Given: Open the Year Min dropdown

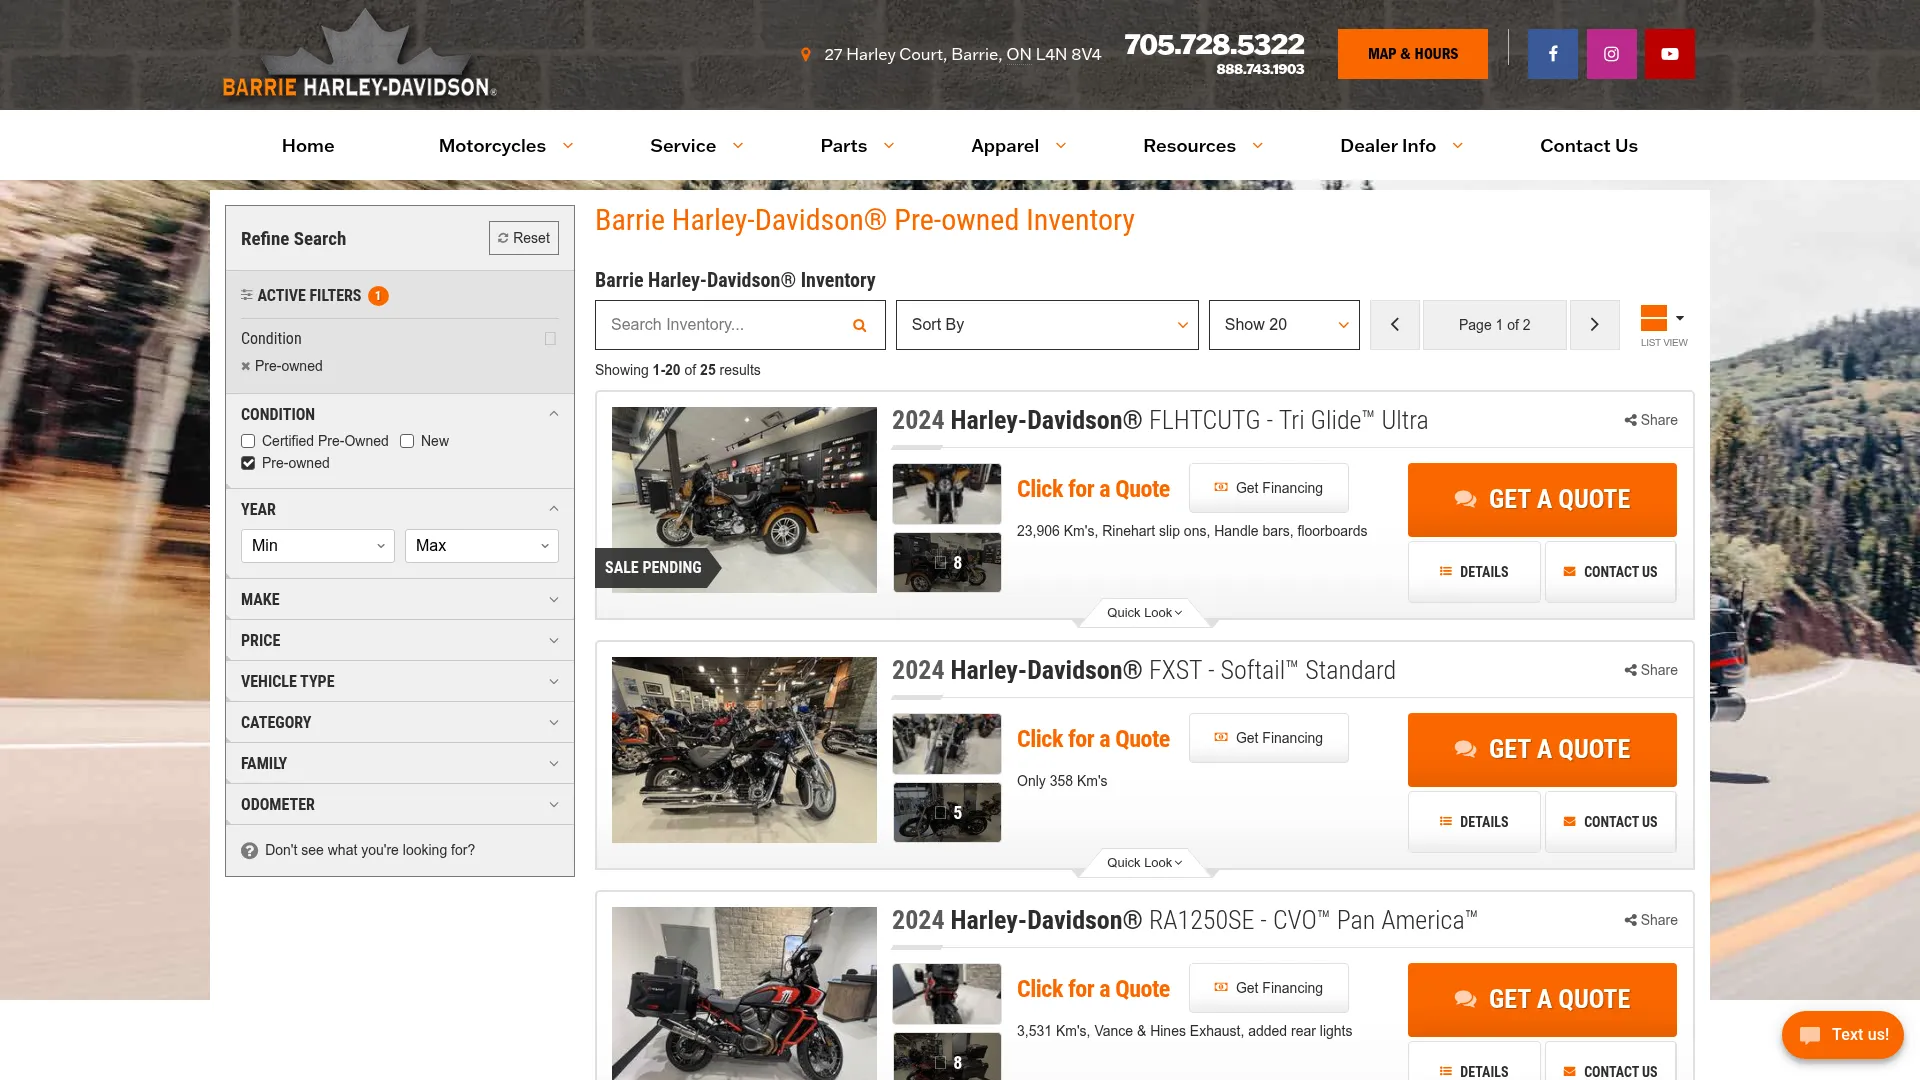Looking at the screenshot, I should point(318,546).
